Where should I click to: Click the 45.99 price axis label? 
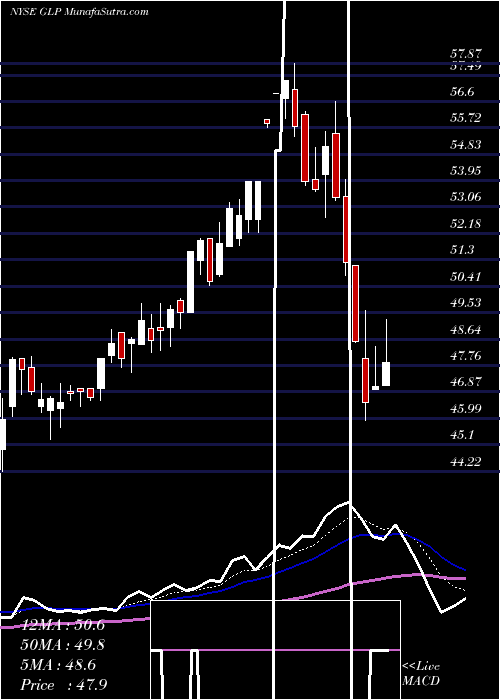point(466,409)
